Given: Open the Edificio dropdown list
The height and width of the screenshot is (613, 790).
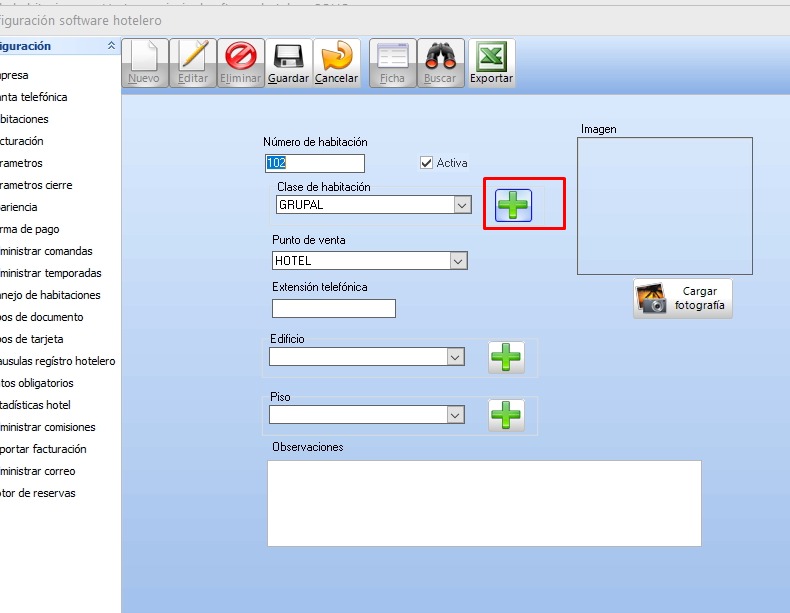Looking at the screenshot, I should (455, 357).
